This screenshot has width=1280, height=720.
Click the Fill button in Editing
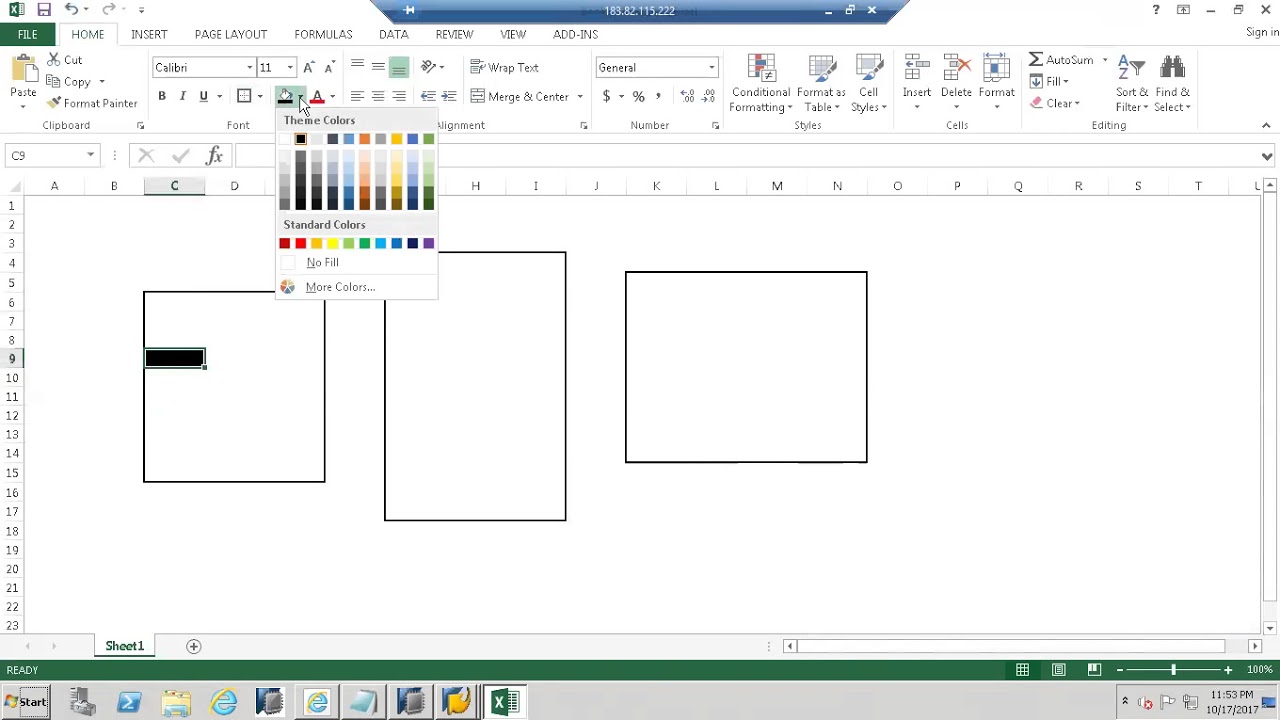(1049, 82)
